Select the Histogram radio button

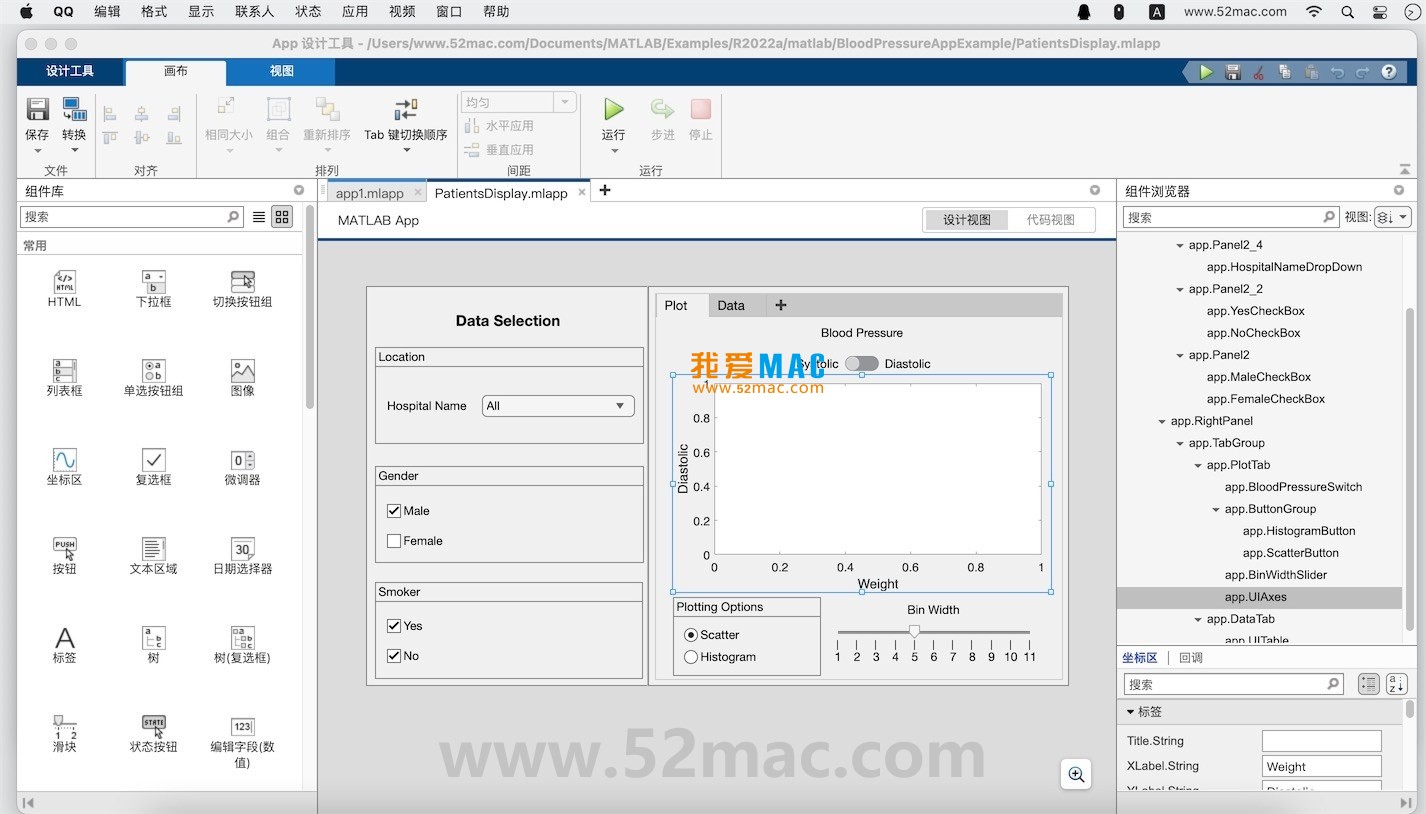pyautogui.click(x=691, y=657)
